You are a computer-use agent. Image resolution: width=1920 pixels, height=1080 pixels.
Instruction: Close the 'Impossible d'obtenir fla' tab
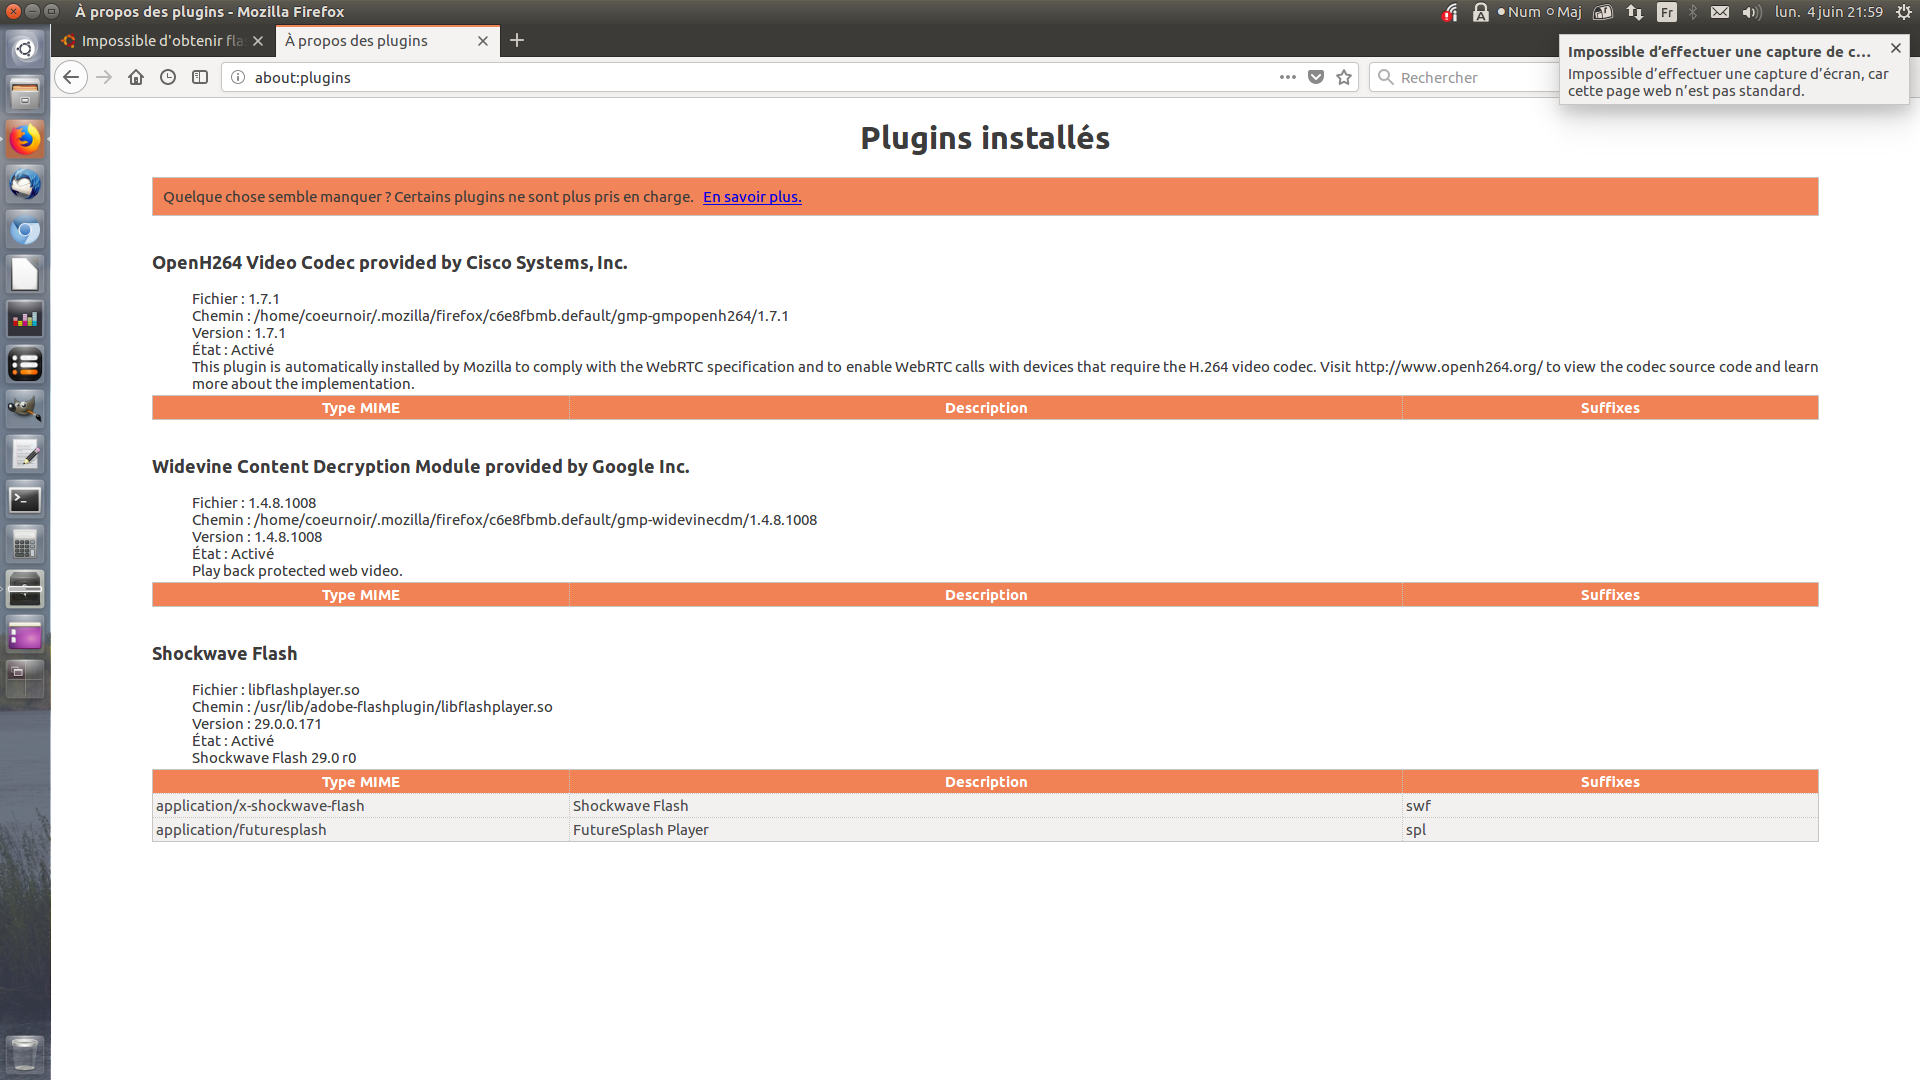(x=258, y=41)
